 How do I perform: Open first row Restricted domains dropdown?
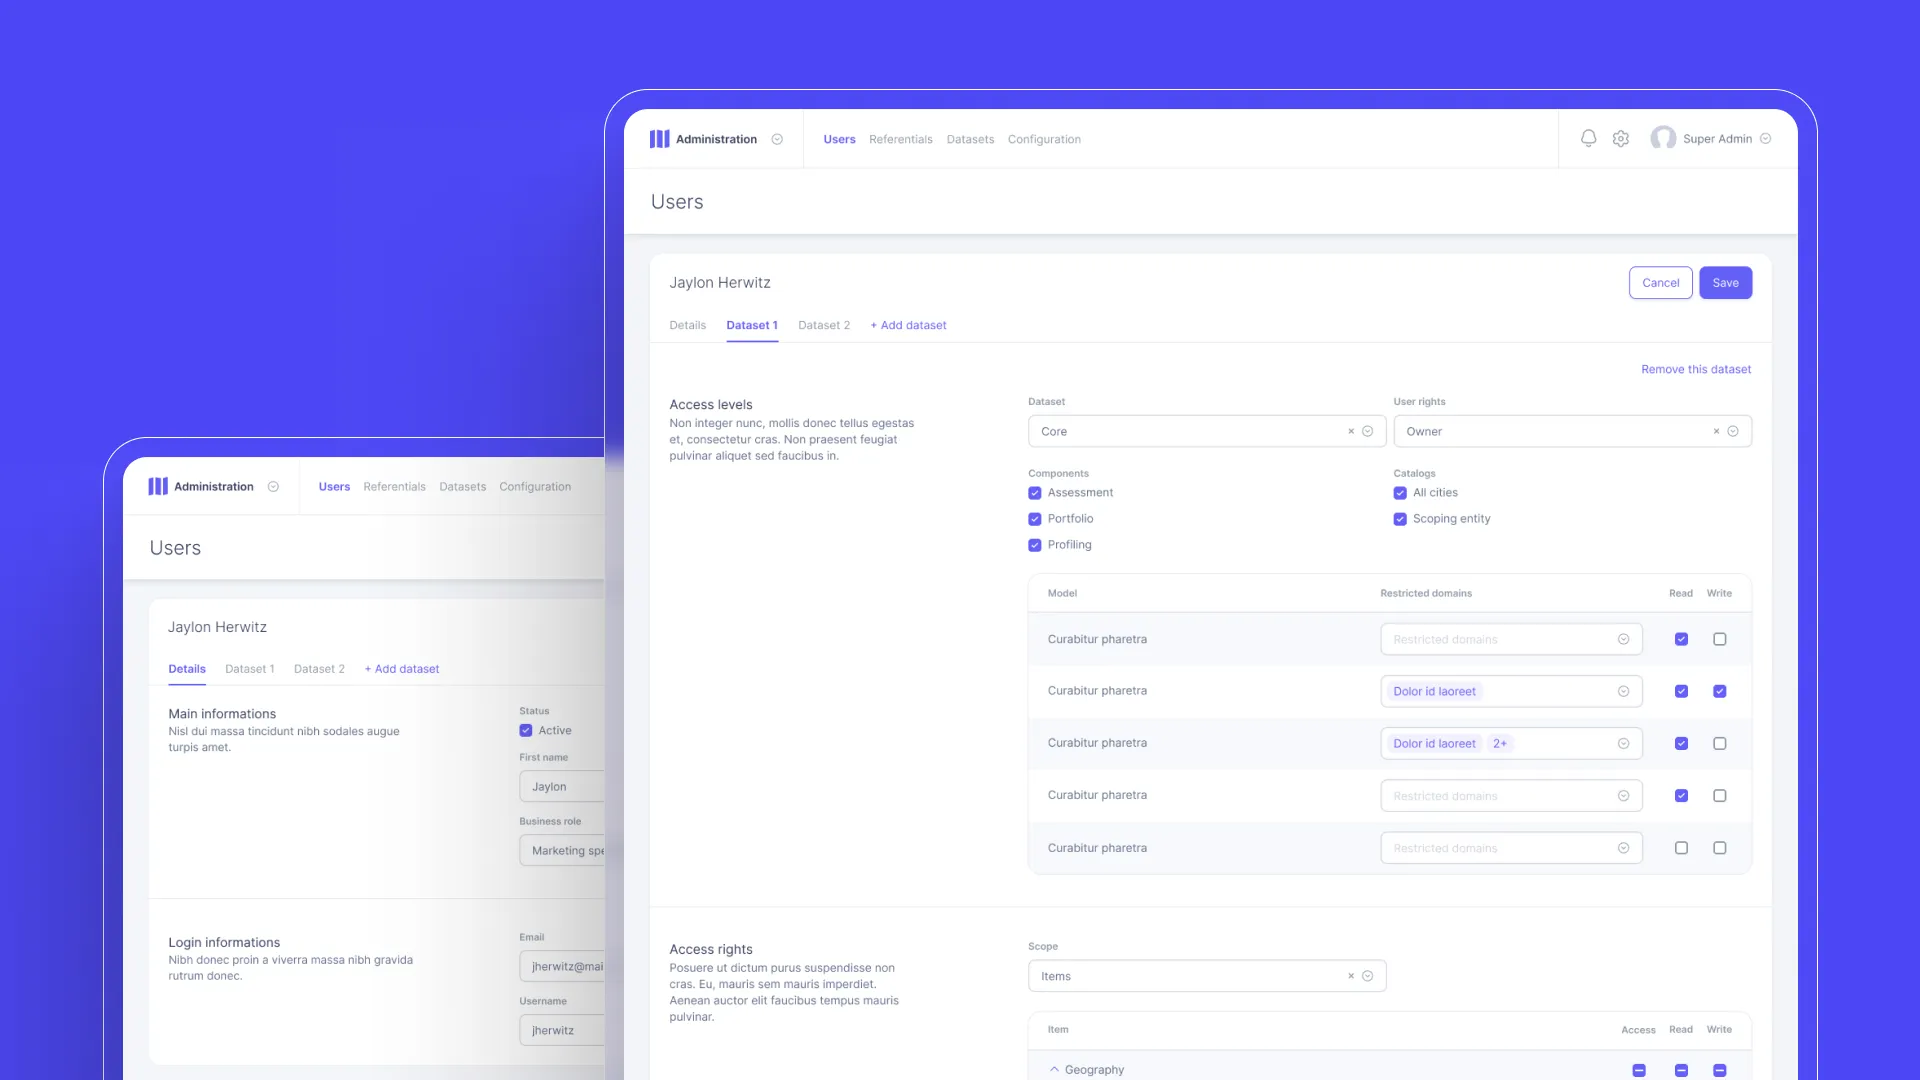(x=1511, y=639)
